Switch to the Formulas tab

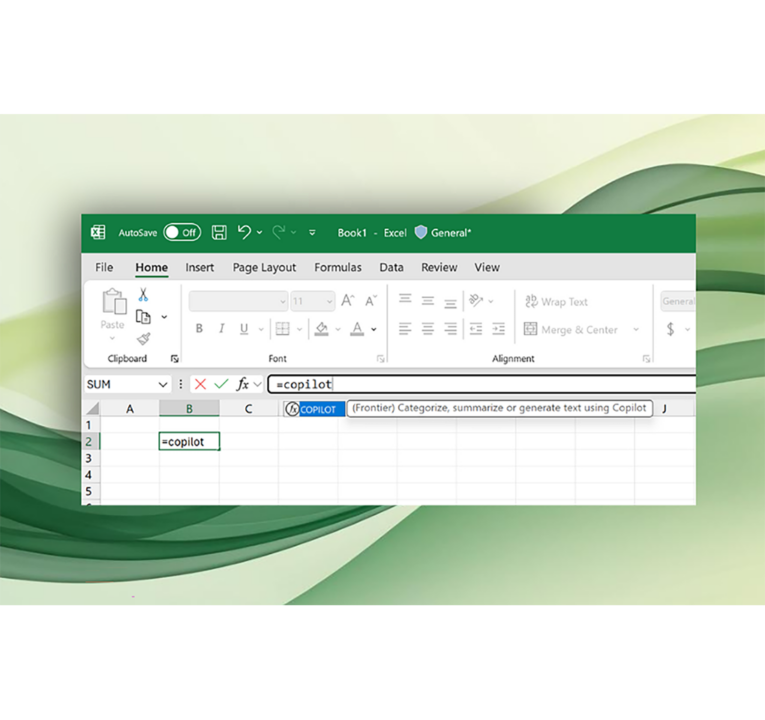[338, 267]
